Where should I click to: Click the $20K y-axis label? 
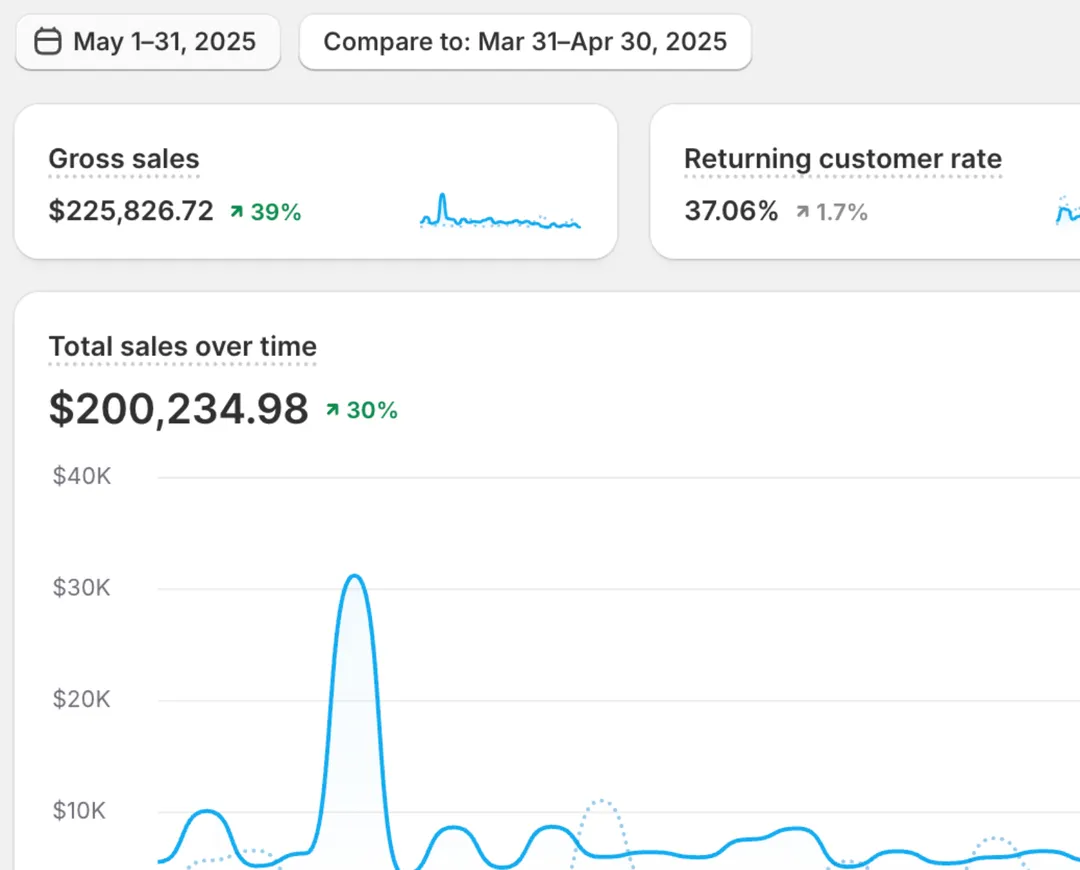click(81, 699)
